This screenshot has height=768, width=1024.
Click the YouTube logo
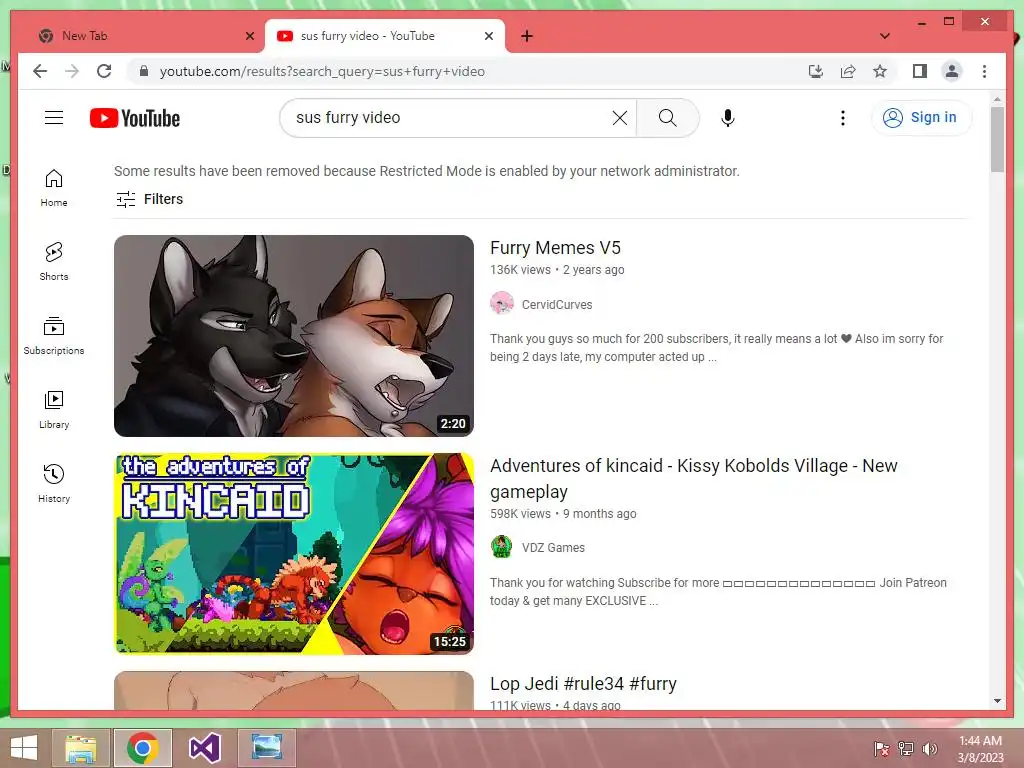tap(135, 118)
